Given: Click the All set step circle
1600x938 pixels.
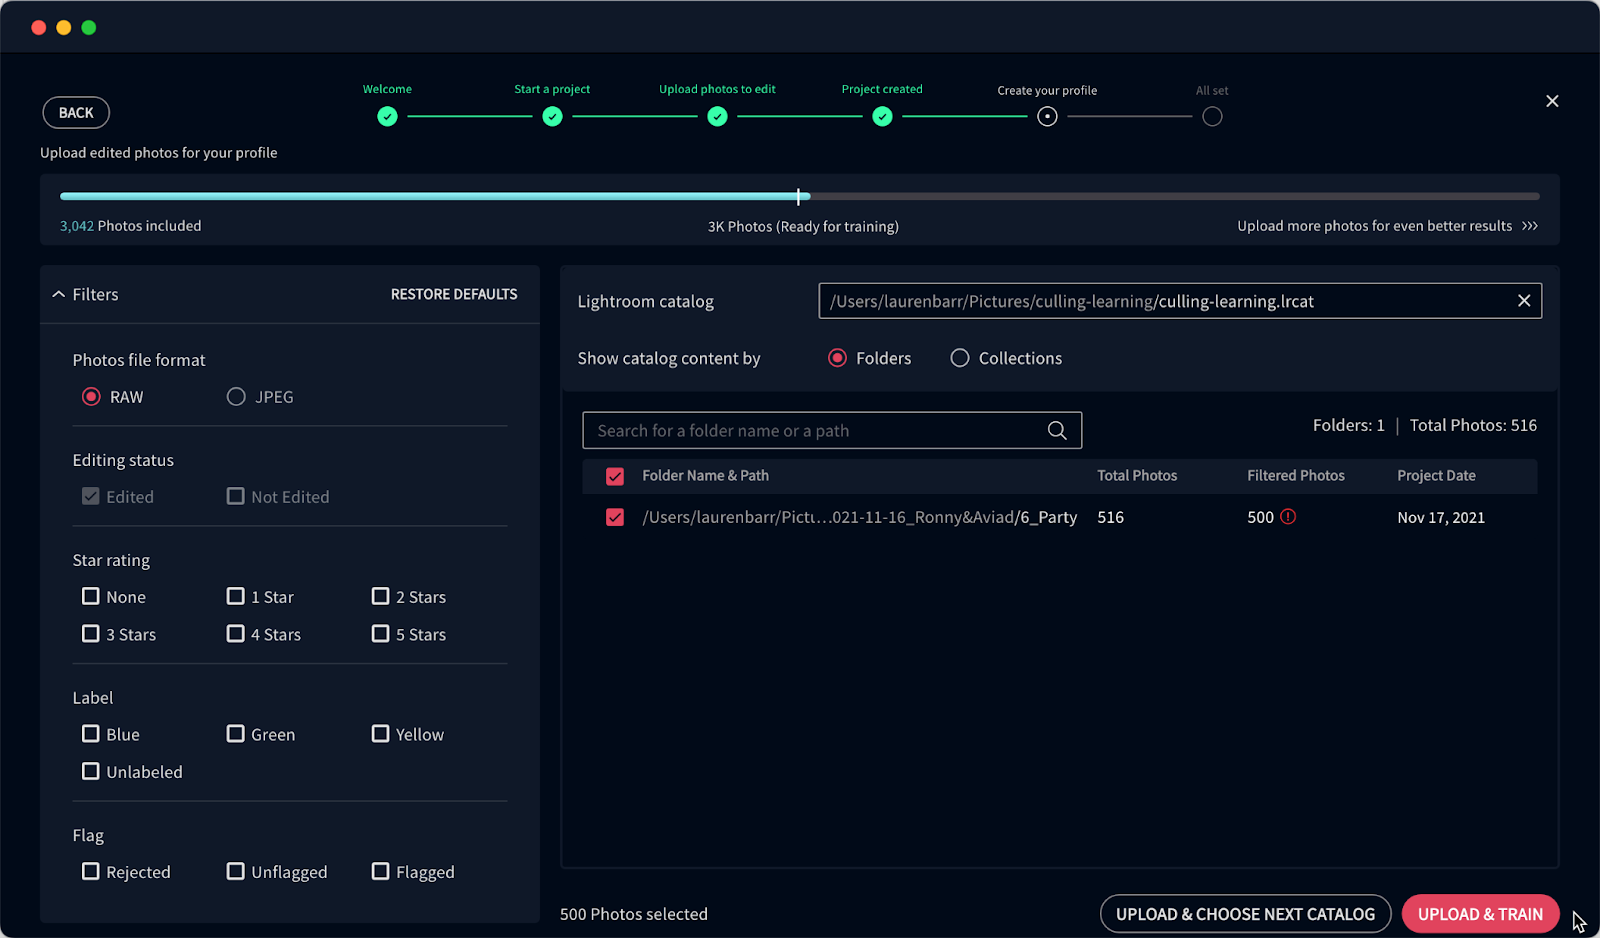Looking at the screenshot, I should [1212, 117].
